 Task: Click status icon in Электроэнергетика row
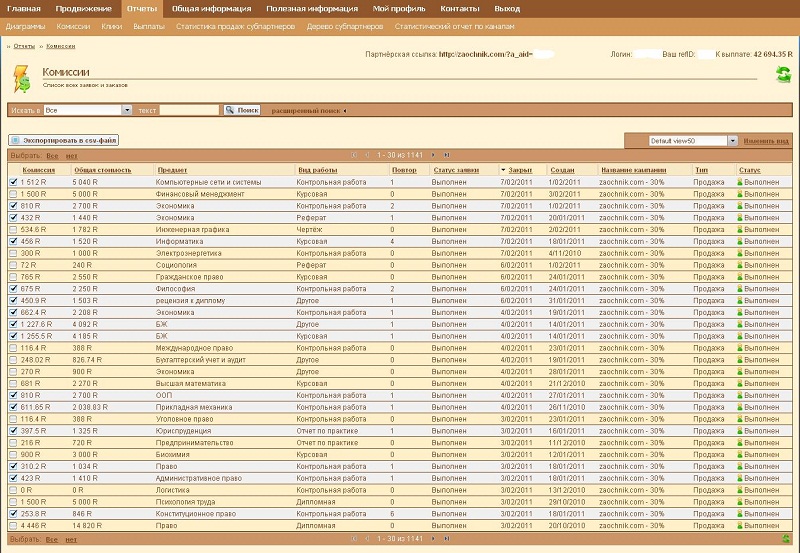[740, 254]
